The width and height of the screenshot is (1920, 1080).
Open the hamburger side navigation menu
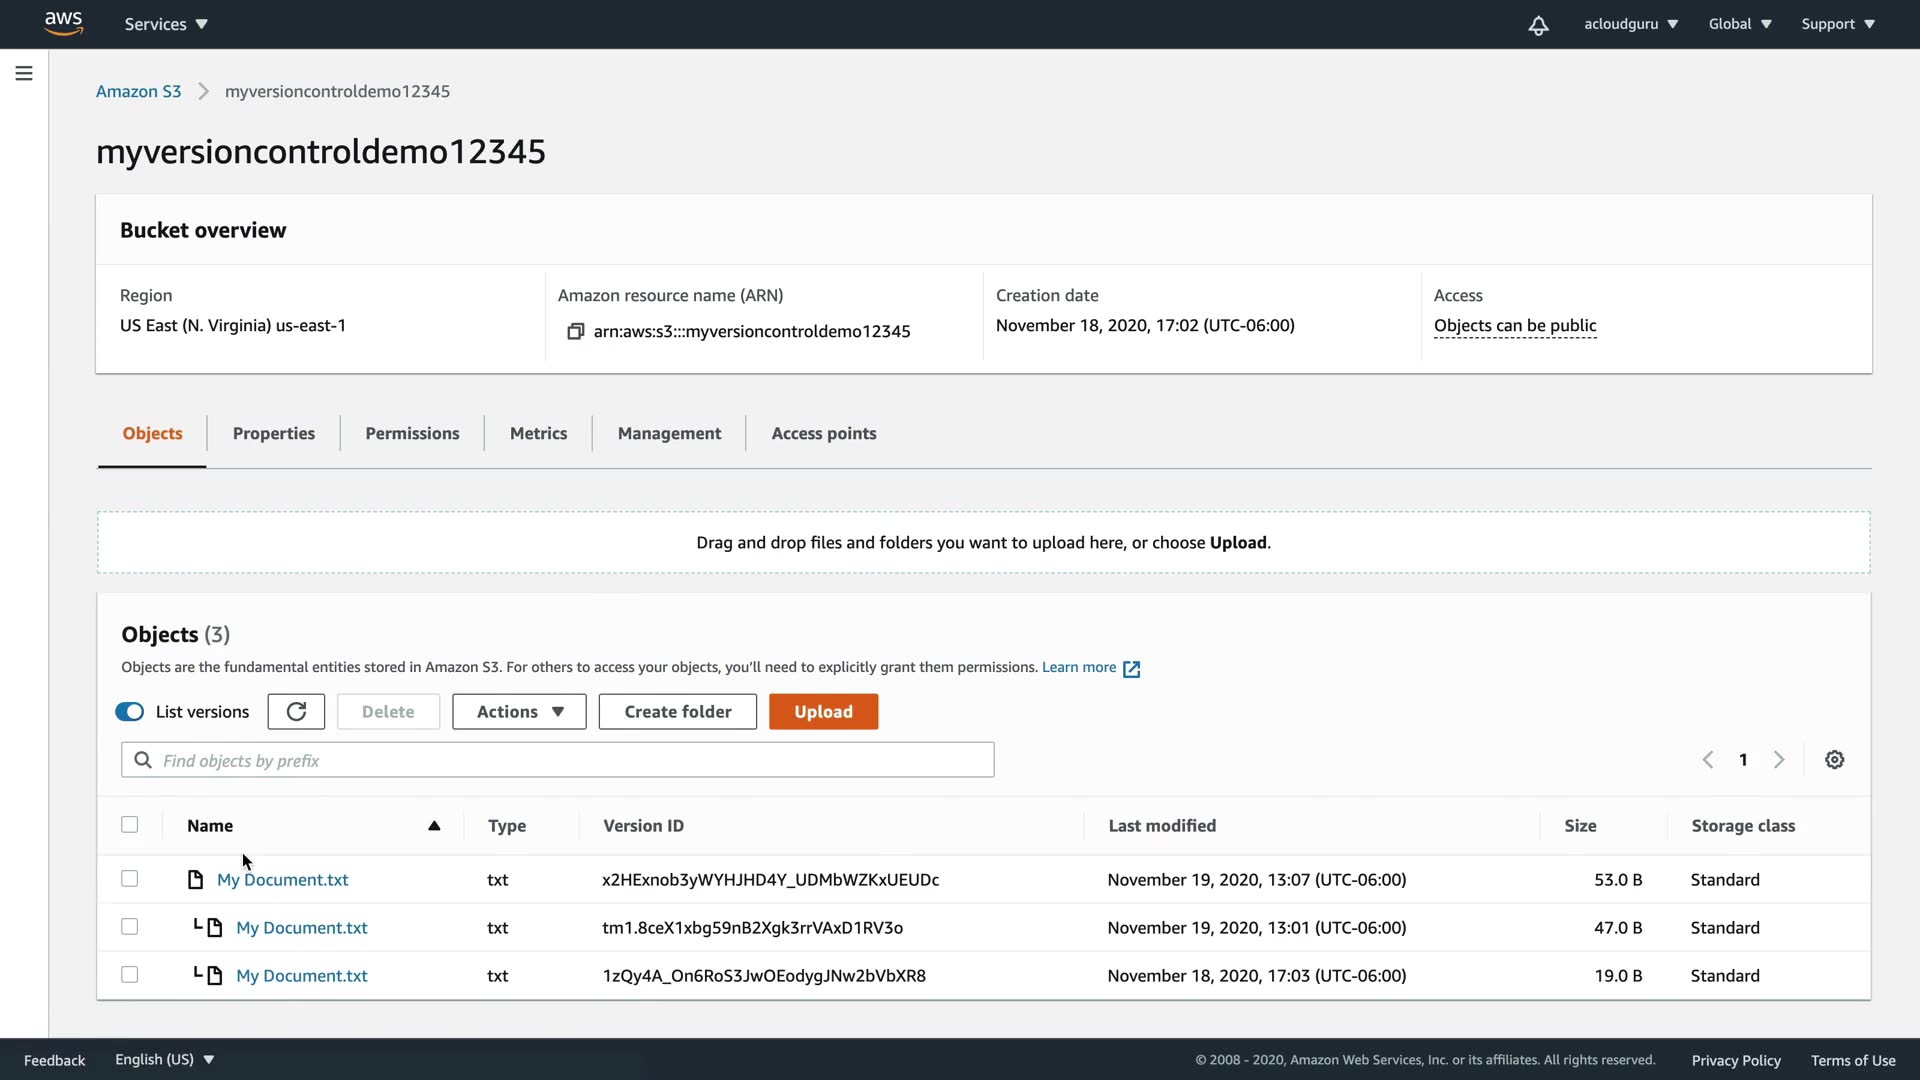[x=24, y=73]
